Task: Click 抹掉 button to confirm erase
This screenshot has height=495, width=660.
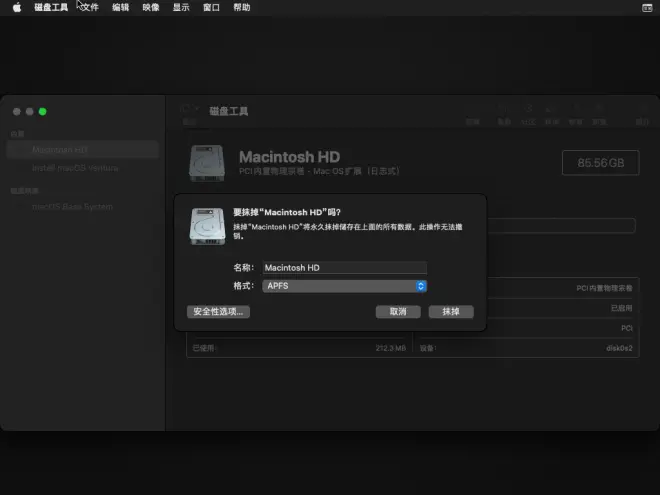Action: [451, 311]
